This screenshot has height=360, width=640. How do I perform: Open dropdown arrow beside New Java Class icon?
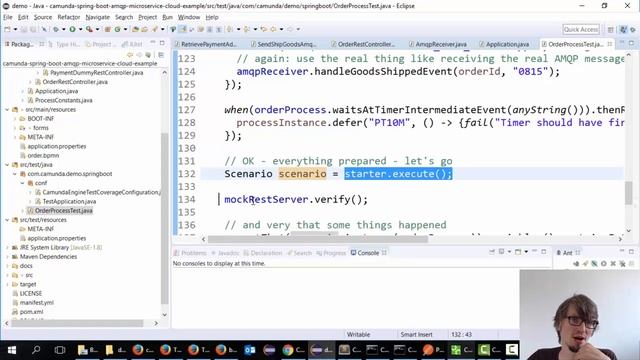(125, 29)
